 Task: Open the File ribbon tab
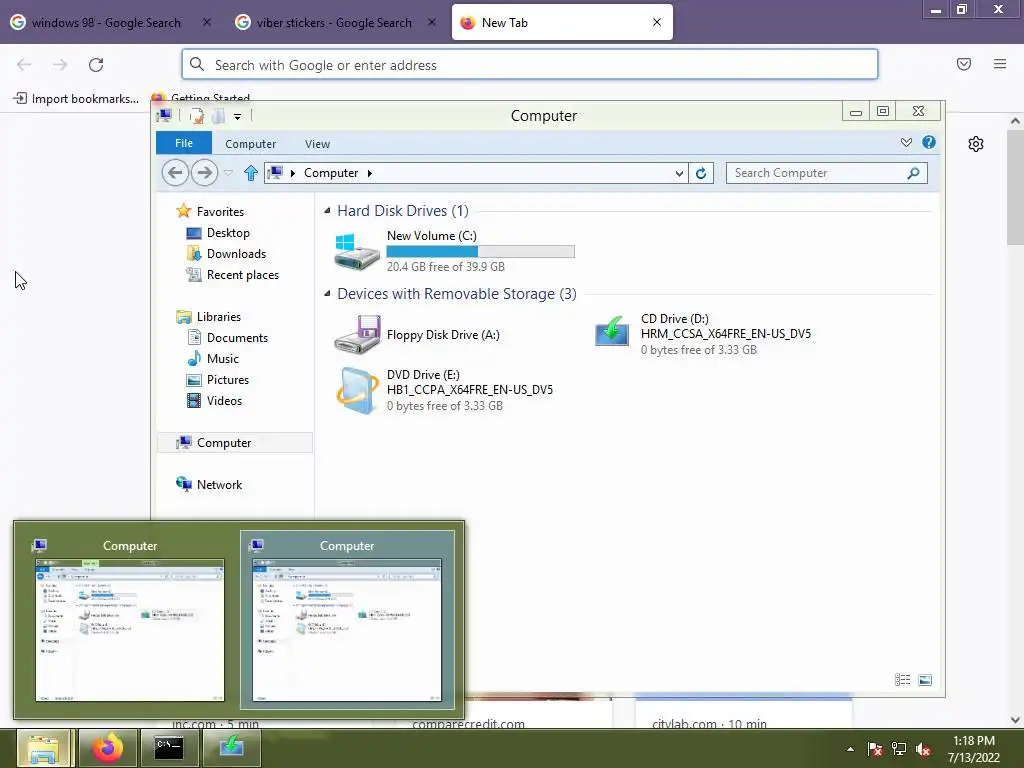point(184,143)
